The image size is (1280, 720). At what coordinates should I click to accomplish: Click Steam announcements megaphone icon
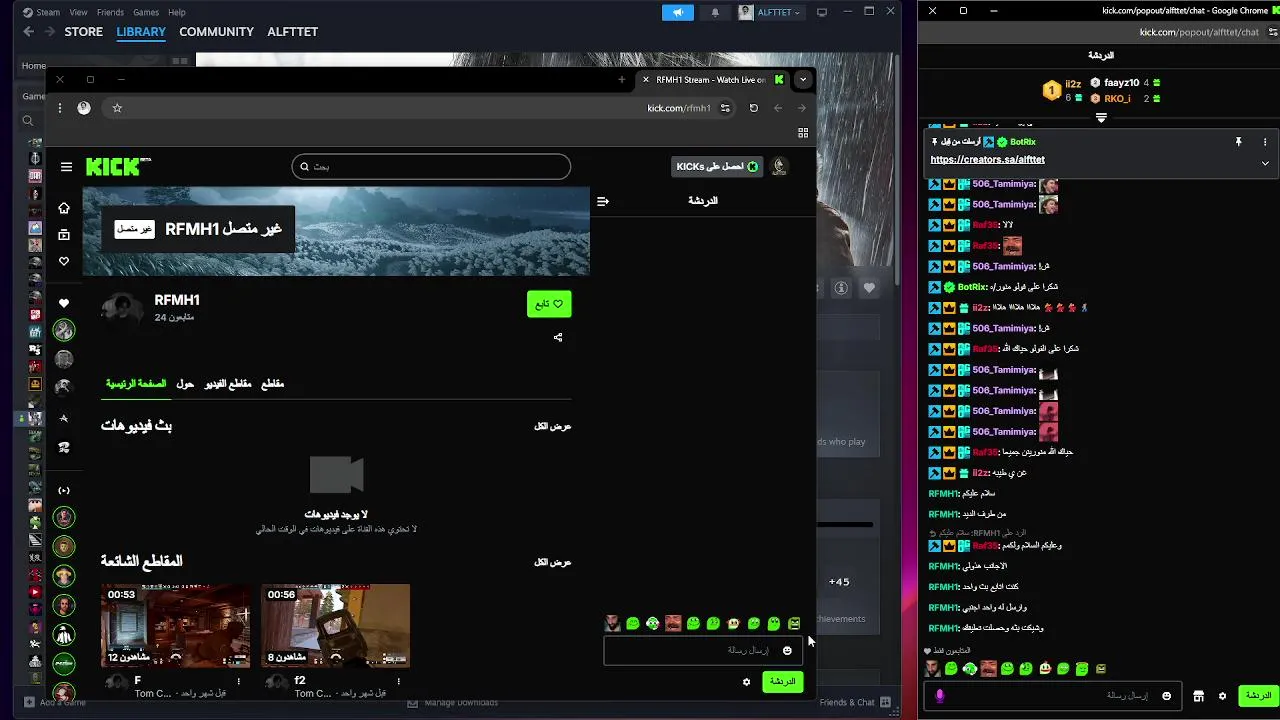678,12
